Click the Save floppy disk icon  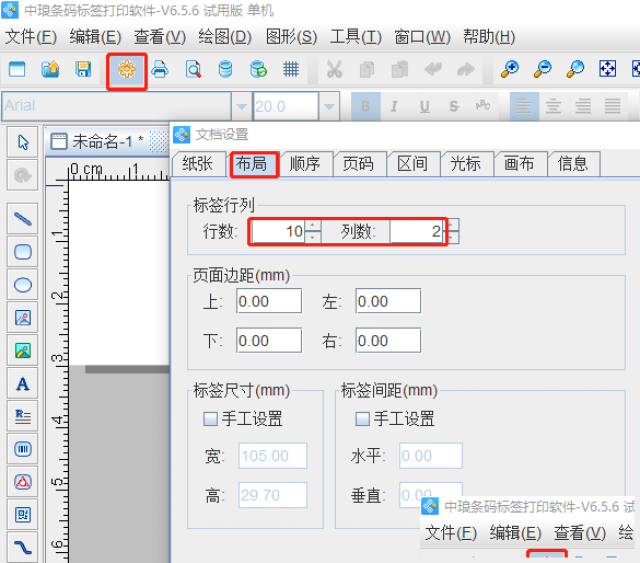coord(83,69)
